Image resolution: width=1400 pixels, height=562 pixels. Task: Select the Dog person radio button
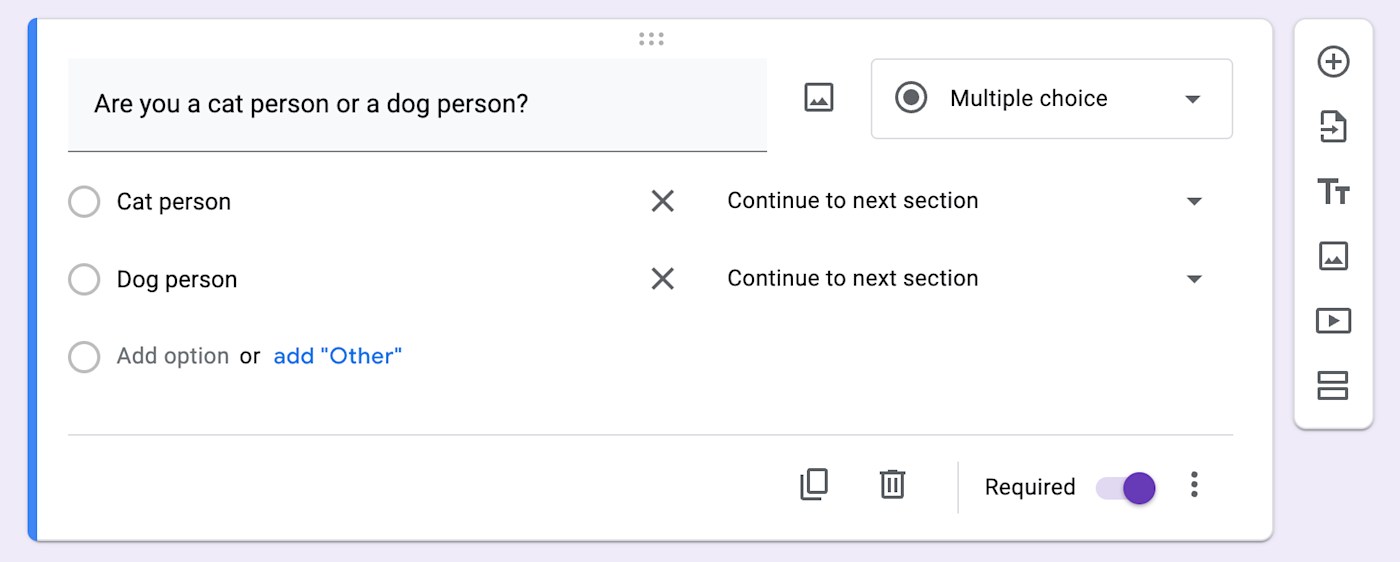coord(84,280)
